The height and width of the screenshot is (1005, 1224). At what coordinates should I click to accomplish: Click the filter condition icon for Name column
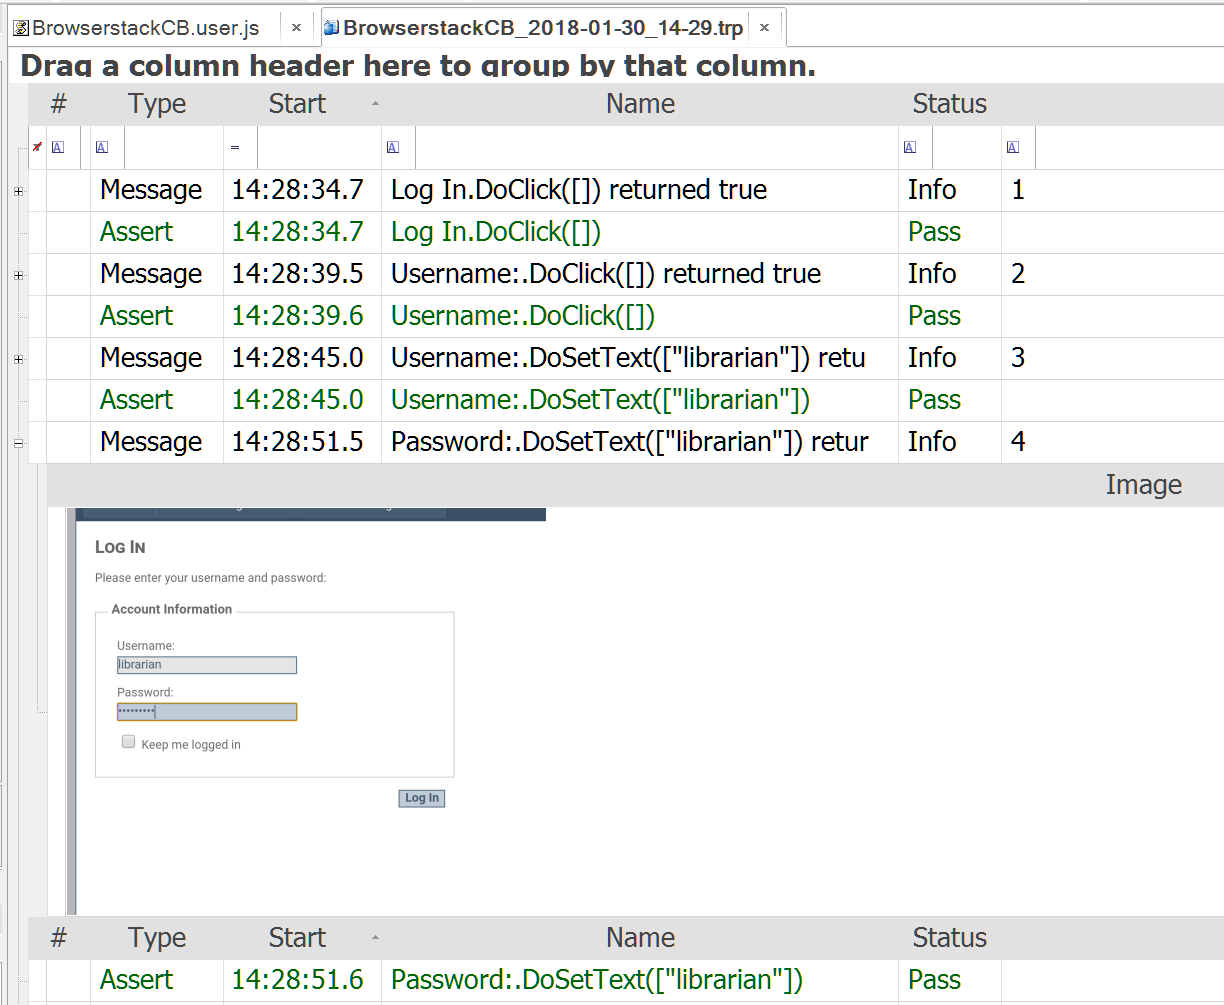click(x=392, y=148)
